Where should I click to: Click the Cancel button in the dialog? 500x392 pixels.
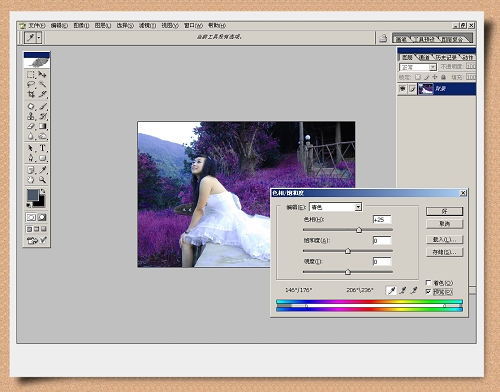[444, 224]
